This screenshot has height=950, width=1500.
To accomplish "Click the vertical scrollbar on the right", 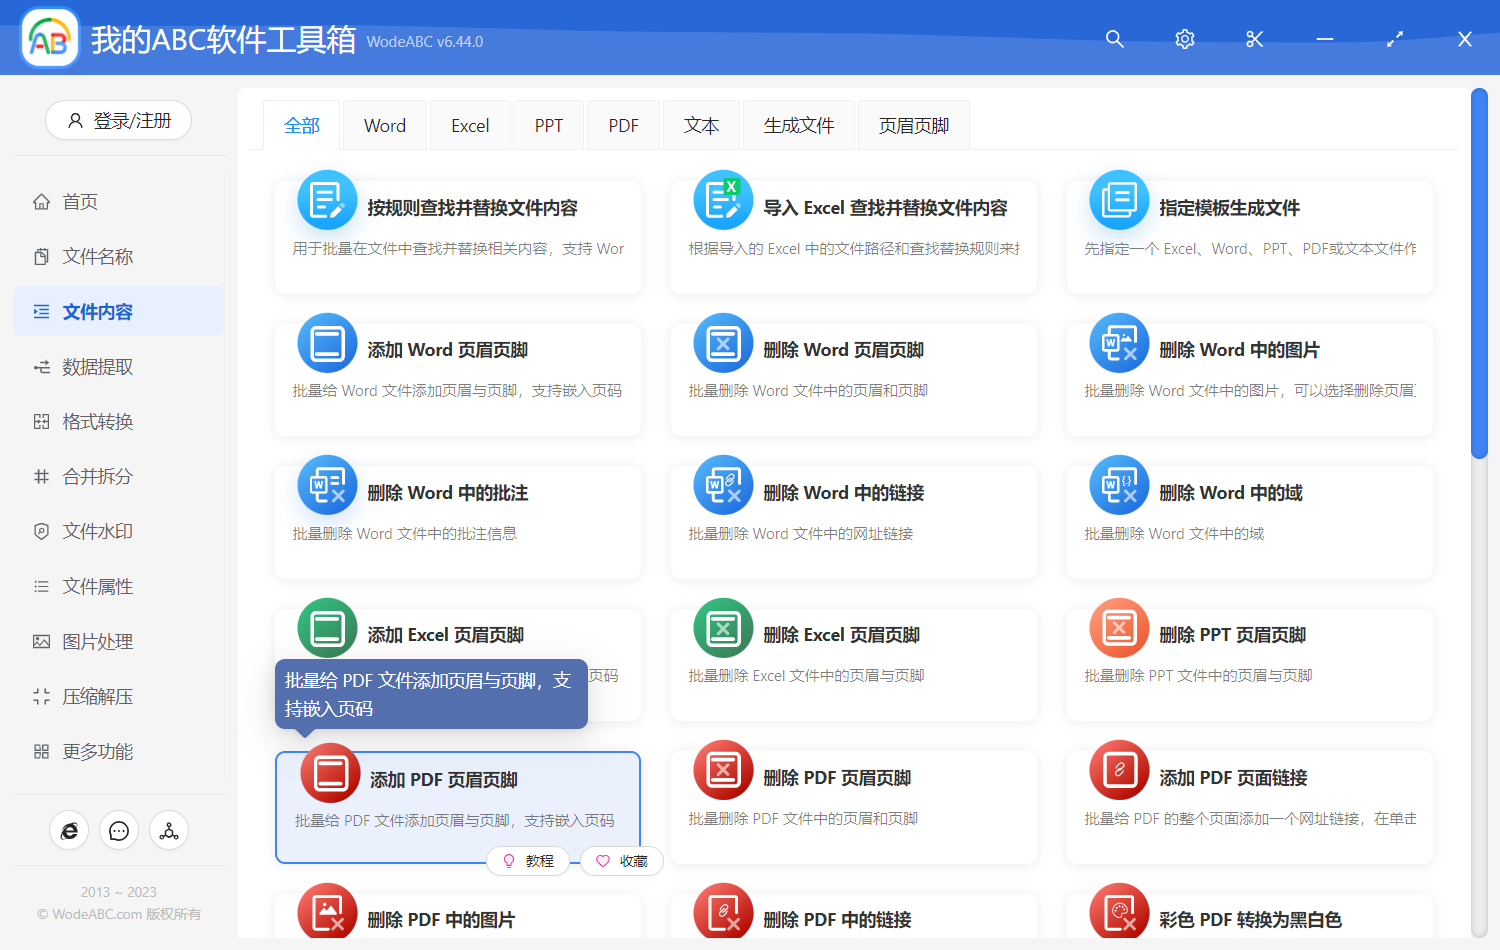I will tap(1479, 275).
